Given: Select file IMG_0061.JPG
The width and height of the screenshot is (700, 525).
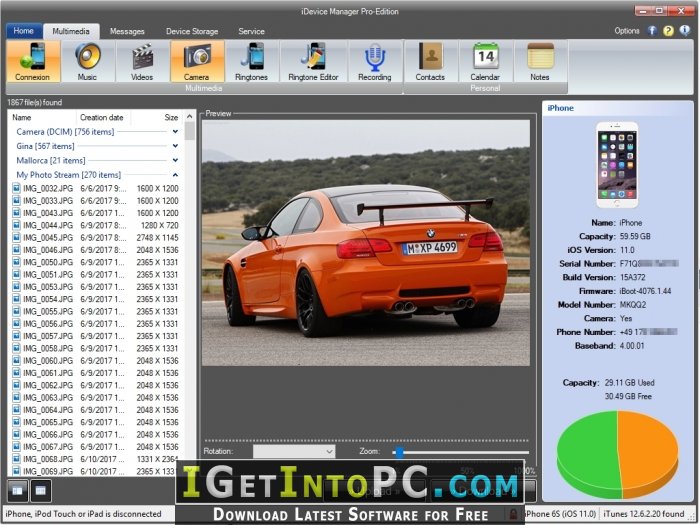Looking at the screenshot, I should [96, 373].
